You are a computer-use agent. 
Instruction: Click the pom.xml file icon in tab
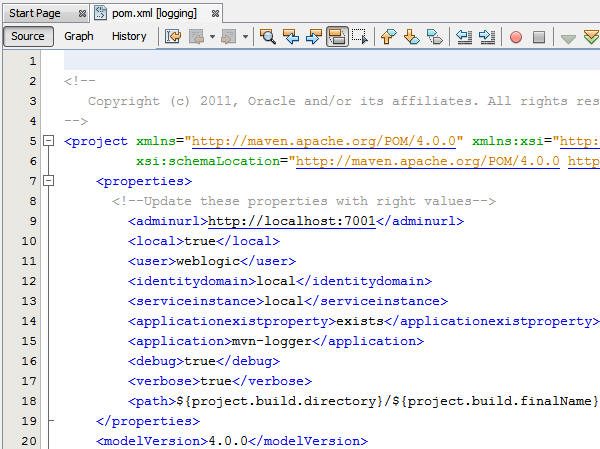101,13
